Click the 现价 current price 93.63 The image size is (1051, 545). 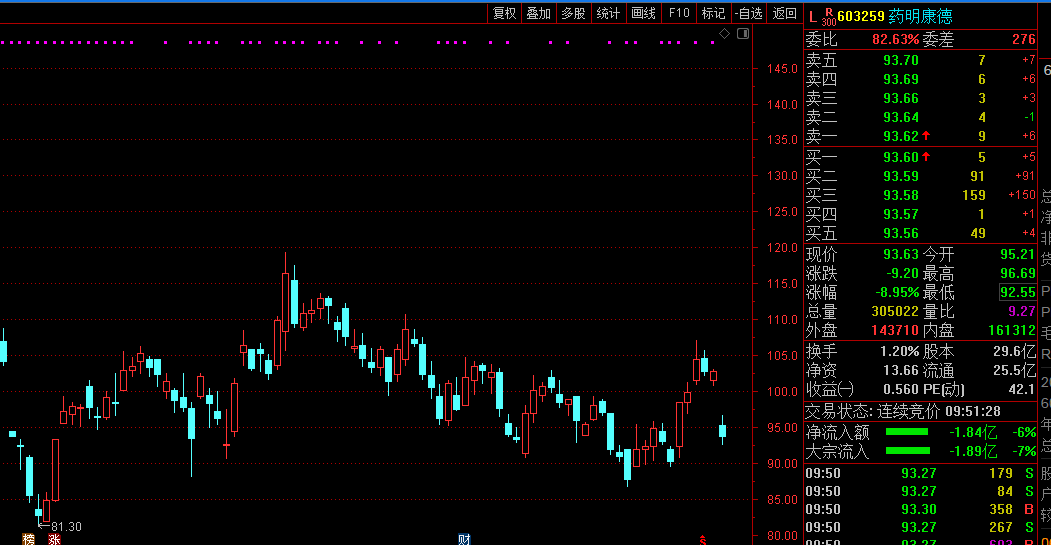click(901, 255)
